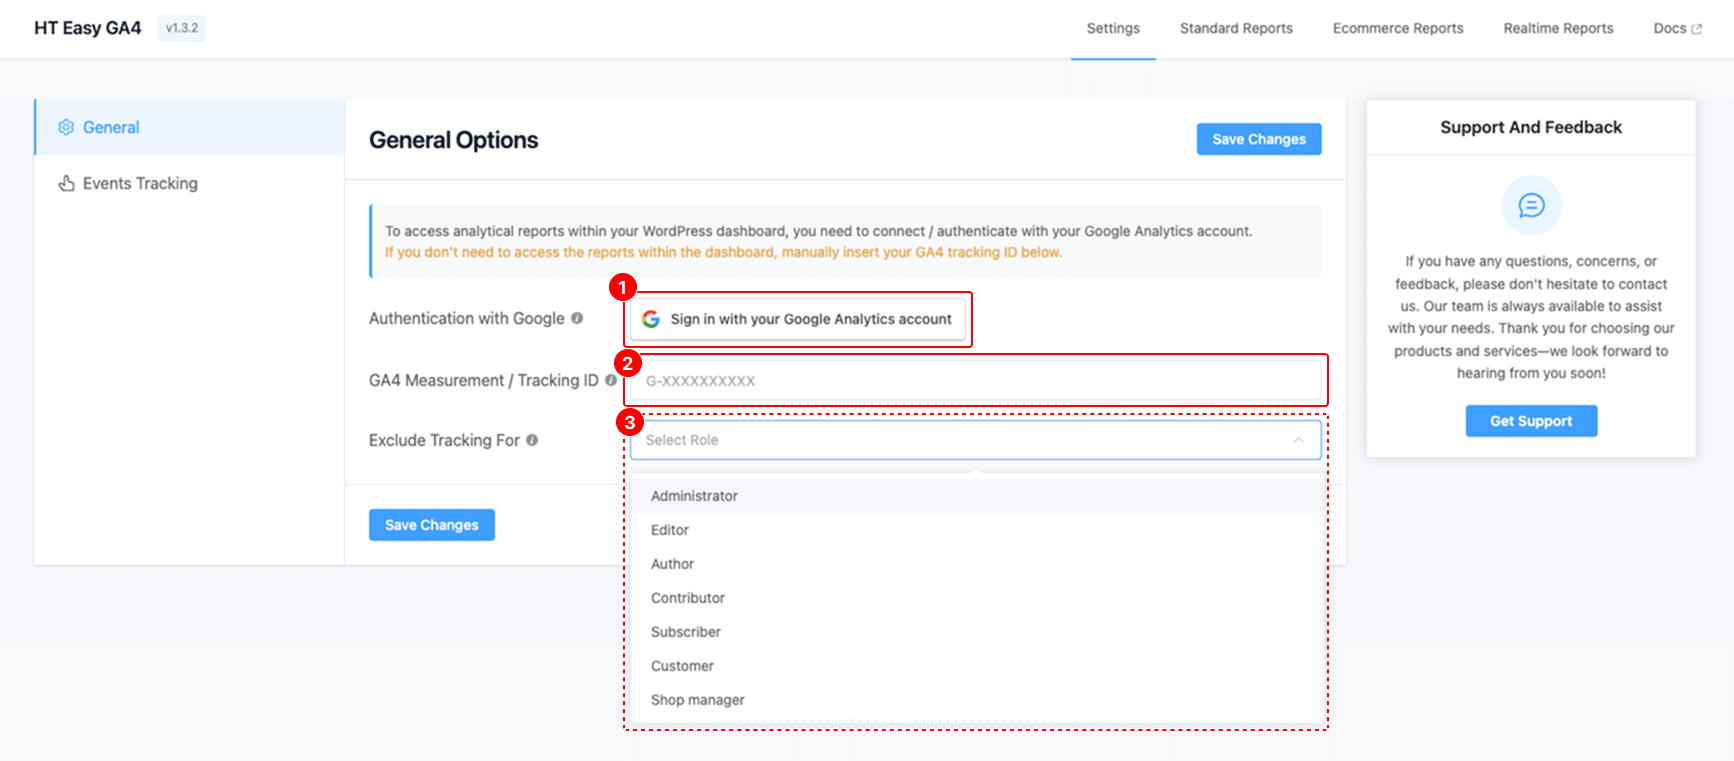
Task: Select General in the left sidebar
Action: pos(190,127)
